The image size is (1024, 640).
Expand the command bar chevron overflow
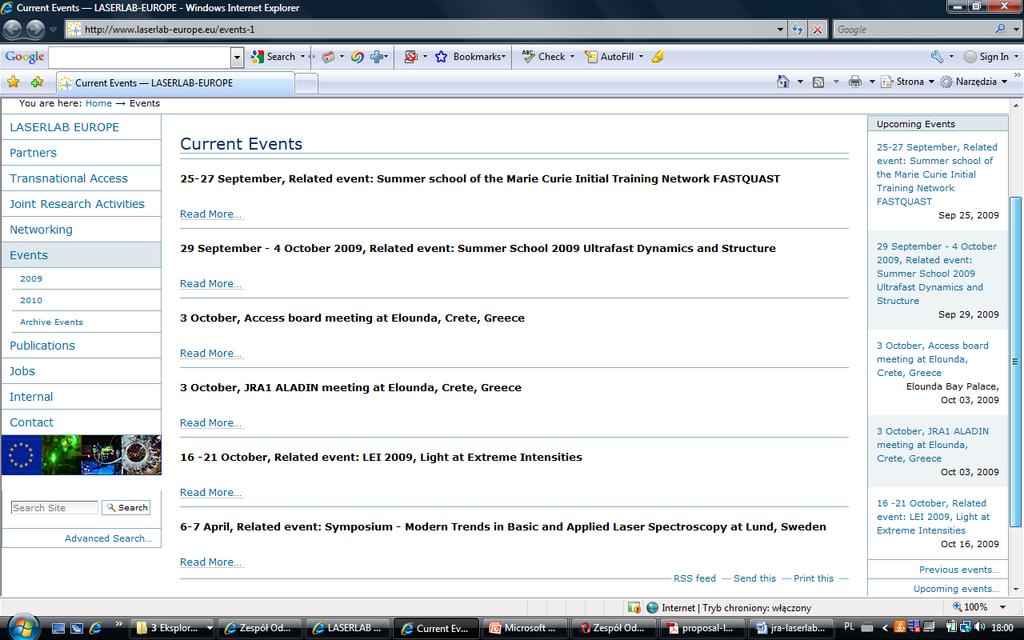click(x=1017, y=75)
